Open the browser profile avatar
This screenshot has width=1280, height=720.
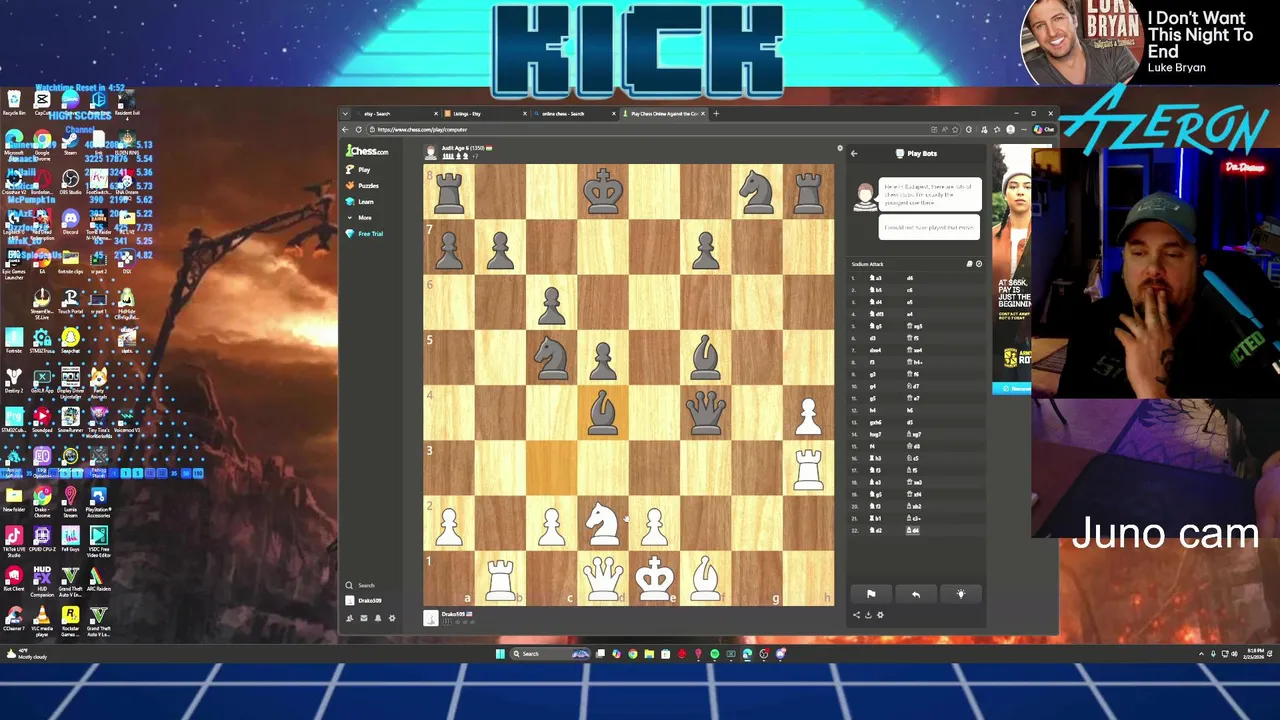[1010, 129]
